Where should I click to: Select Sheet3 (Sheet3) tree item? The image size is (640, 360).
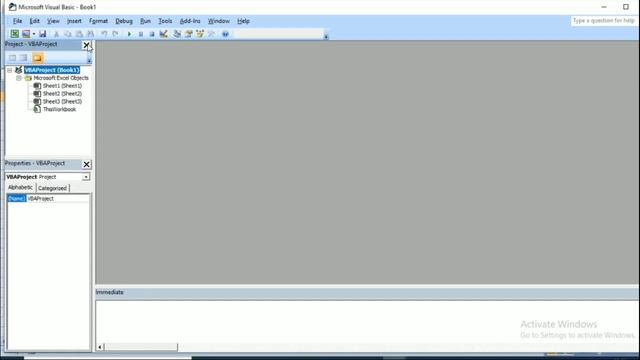pos(62,101)
